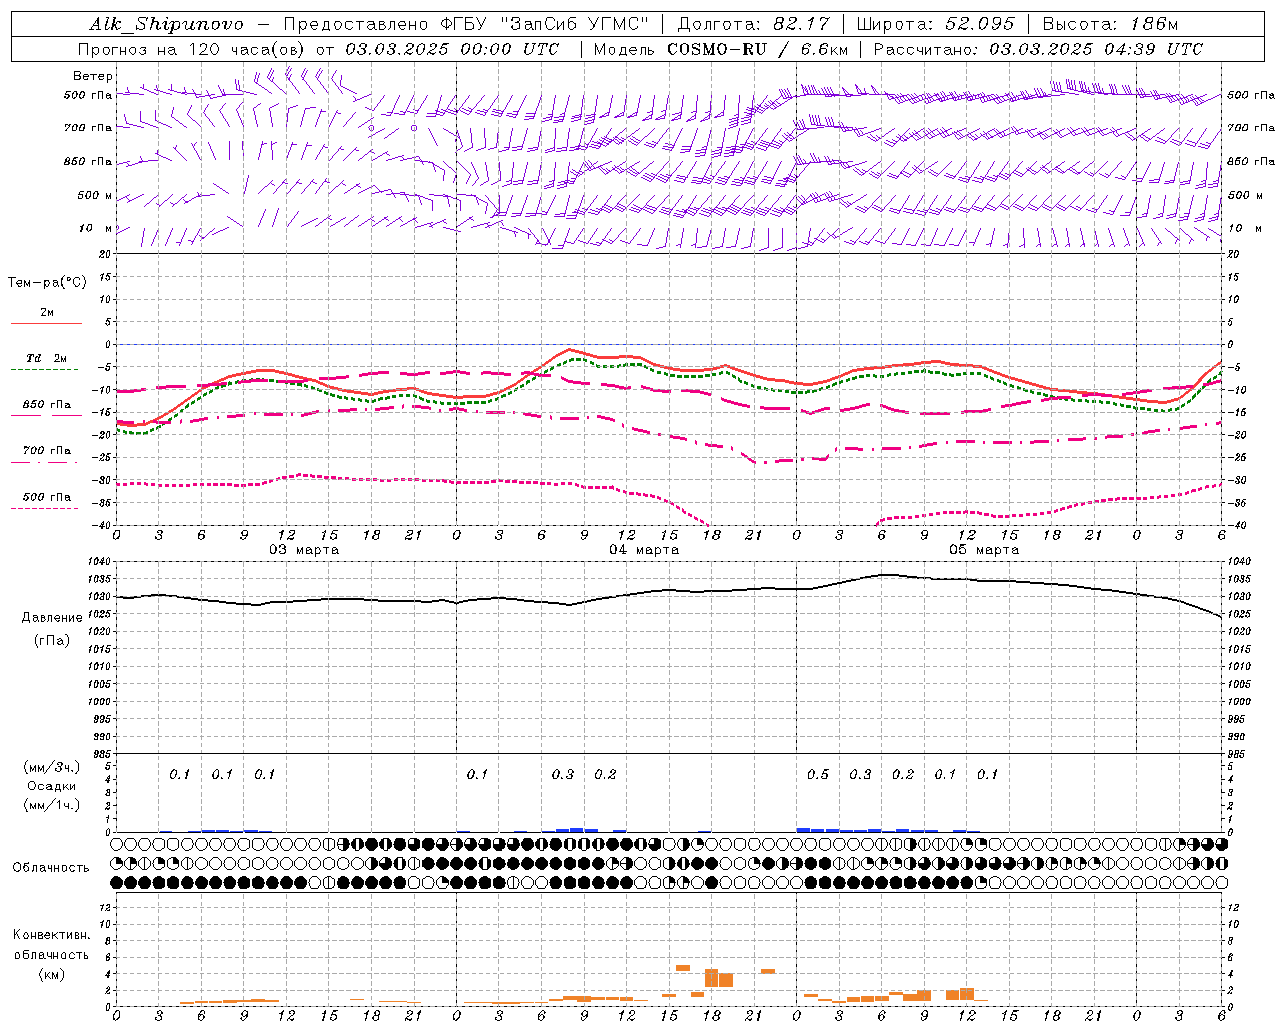The image size is (1280, 1024).
Task: Click the Облачность panel label
Action: tap(51, 868)
